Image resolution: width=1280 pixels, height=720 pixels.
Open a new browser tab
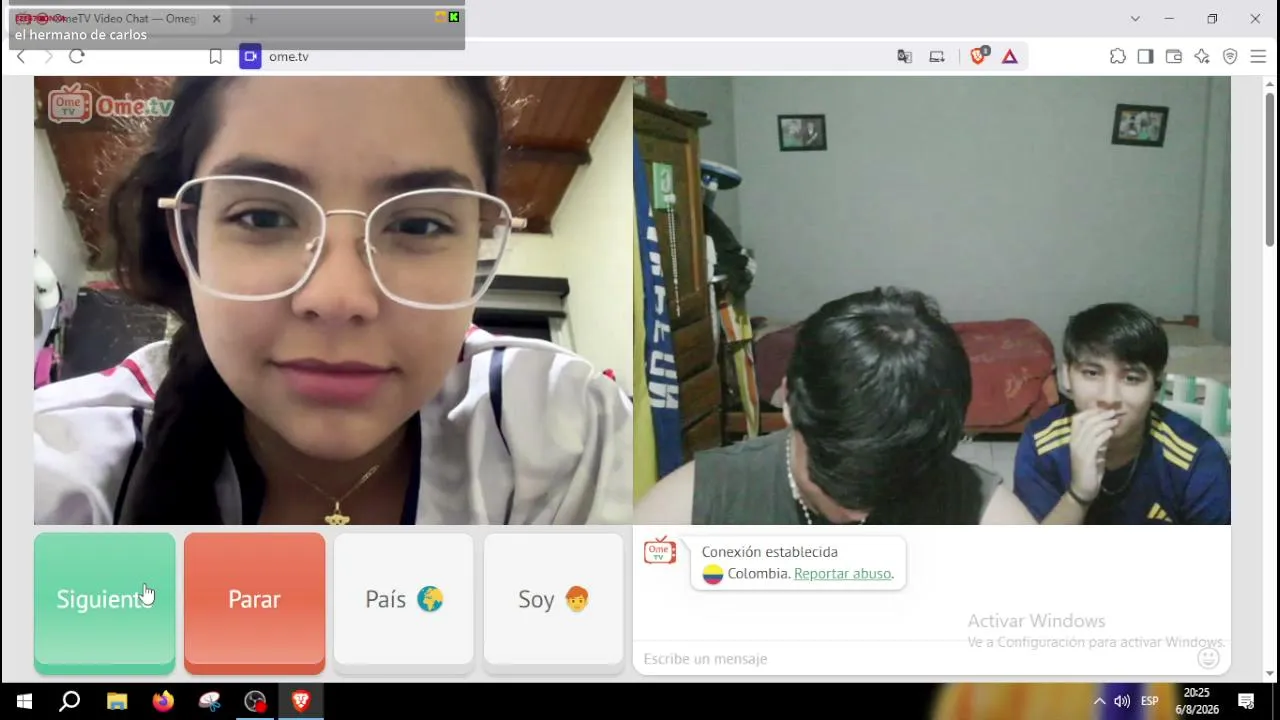click(x=251, y=19)
